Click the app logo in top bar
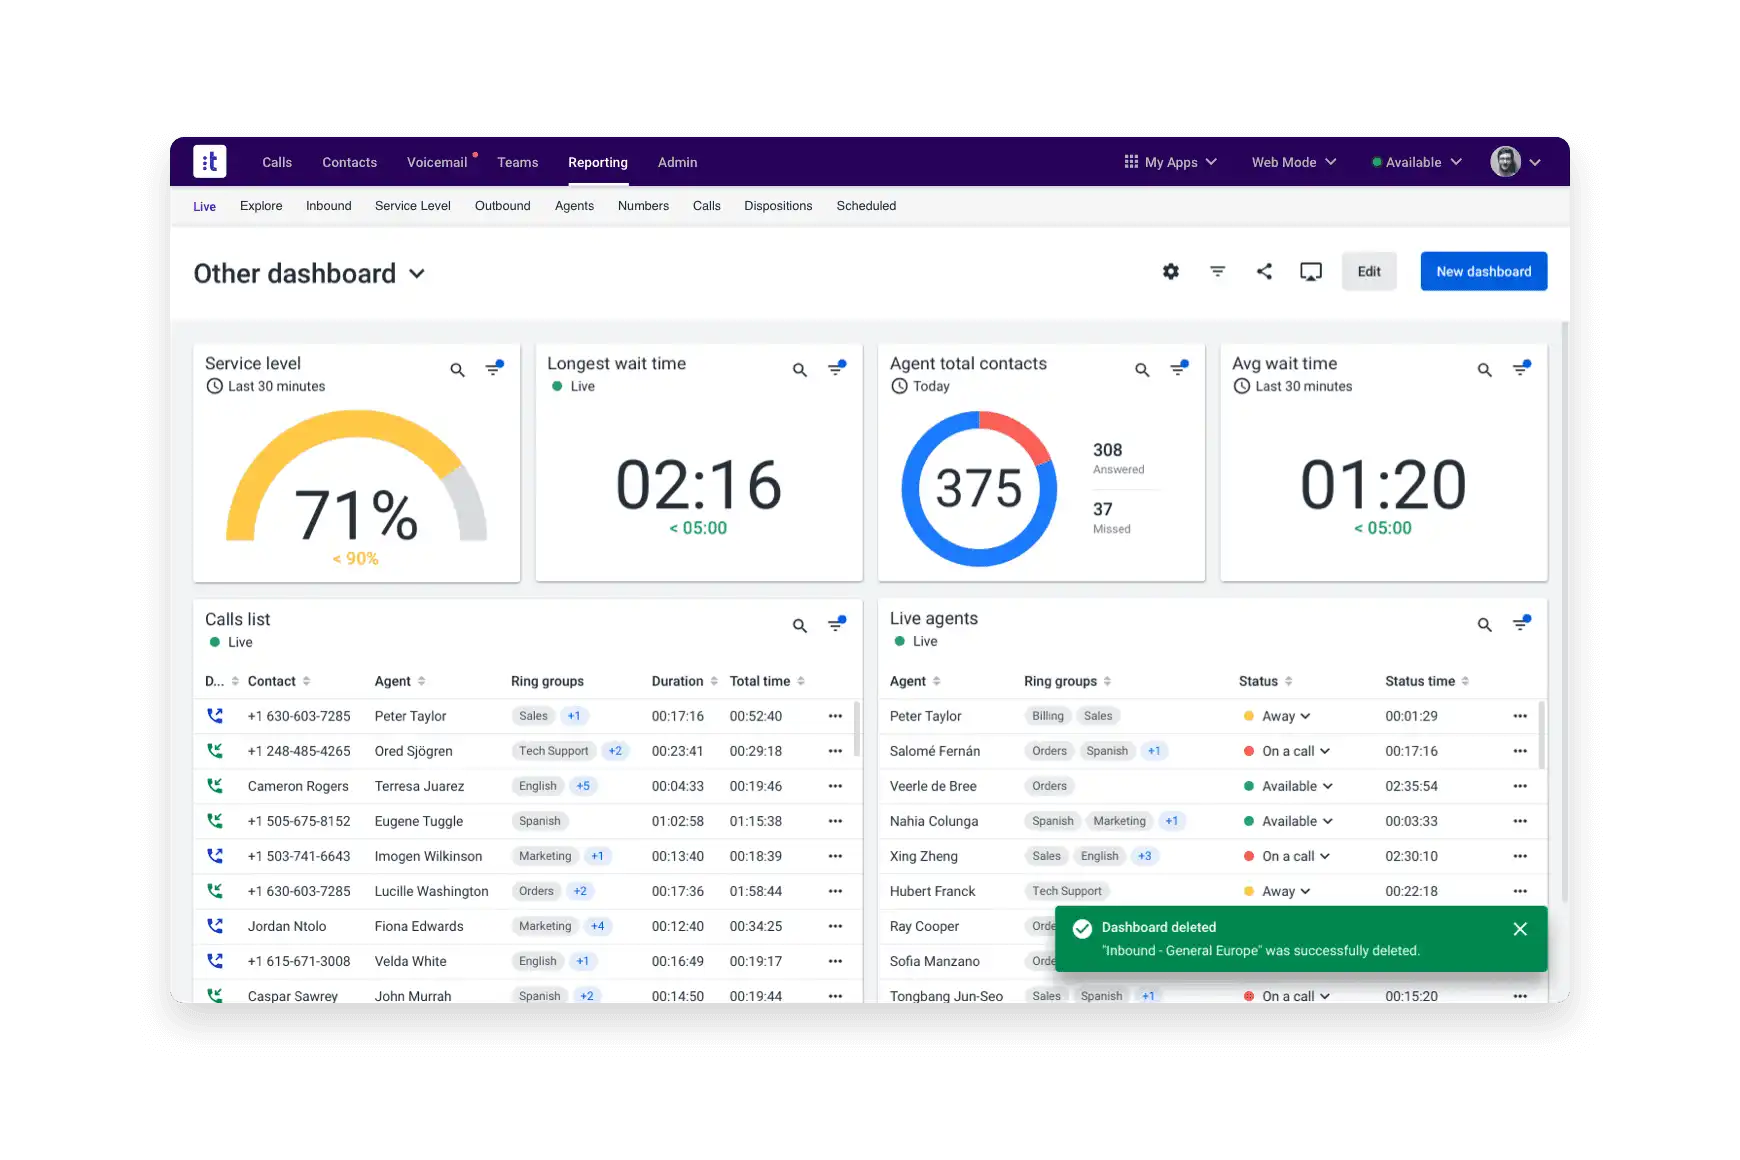Image resolution: width=1740 pixels, height=1160 pixels. (x=210, y=162)
